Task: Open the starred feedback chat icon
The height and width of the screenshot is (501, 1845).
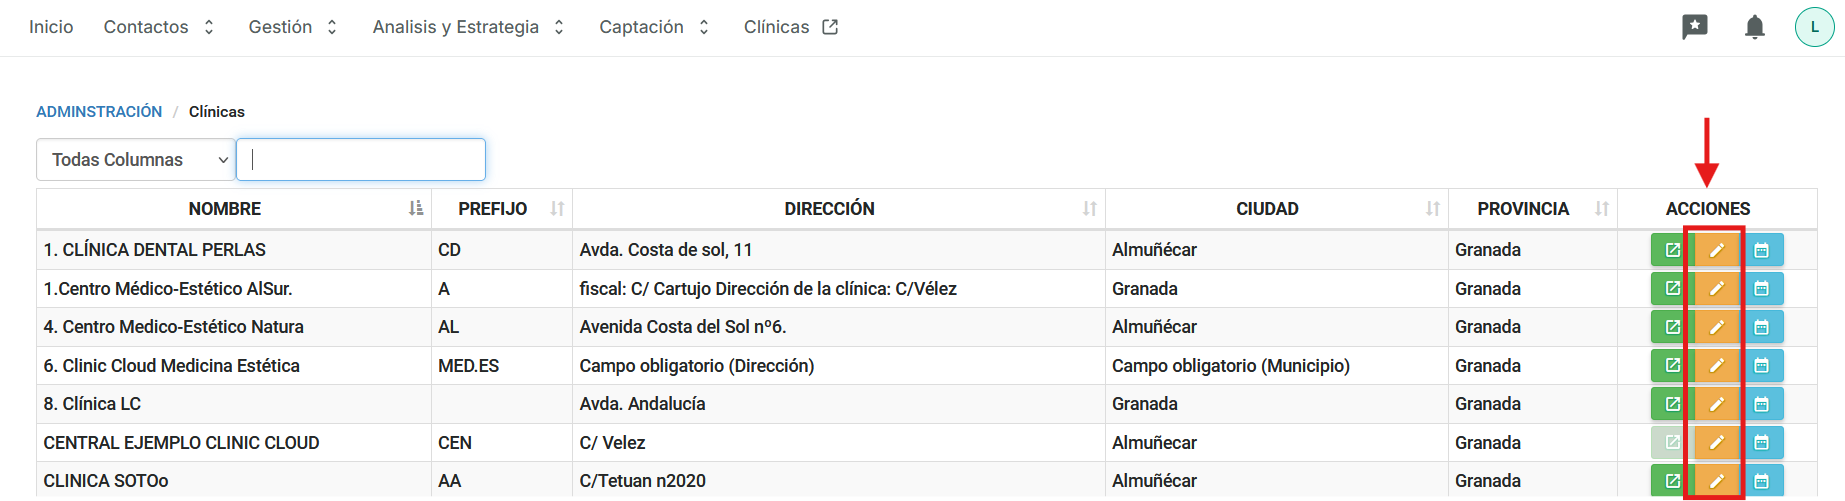Action: tap(1695, 27)
